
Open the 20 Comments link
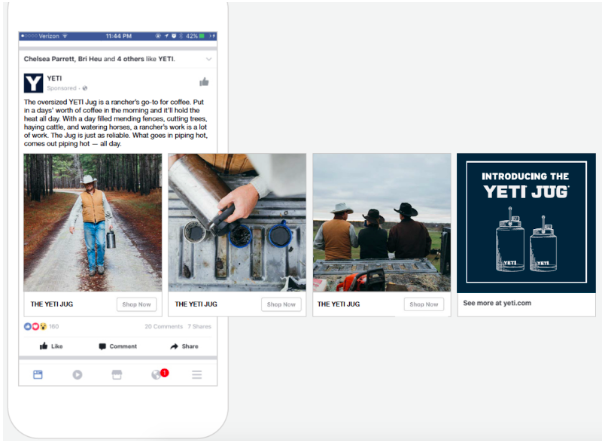click(x=164, y=327)
